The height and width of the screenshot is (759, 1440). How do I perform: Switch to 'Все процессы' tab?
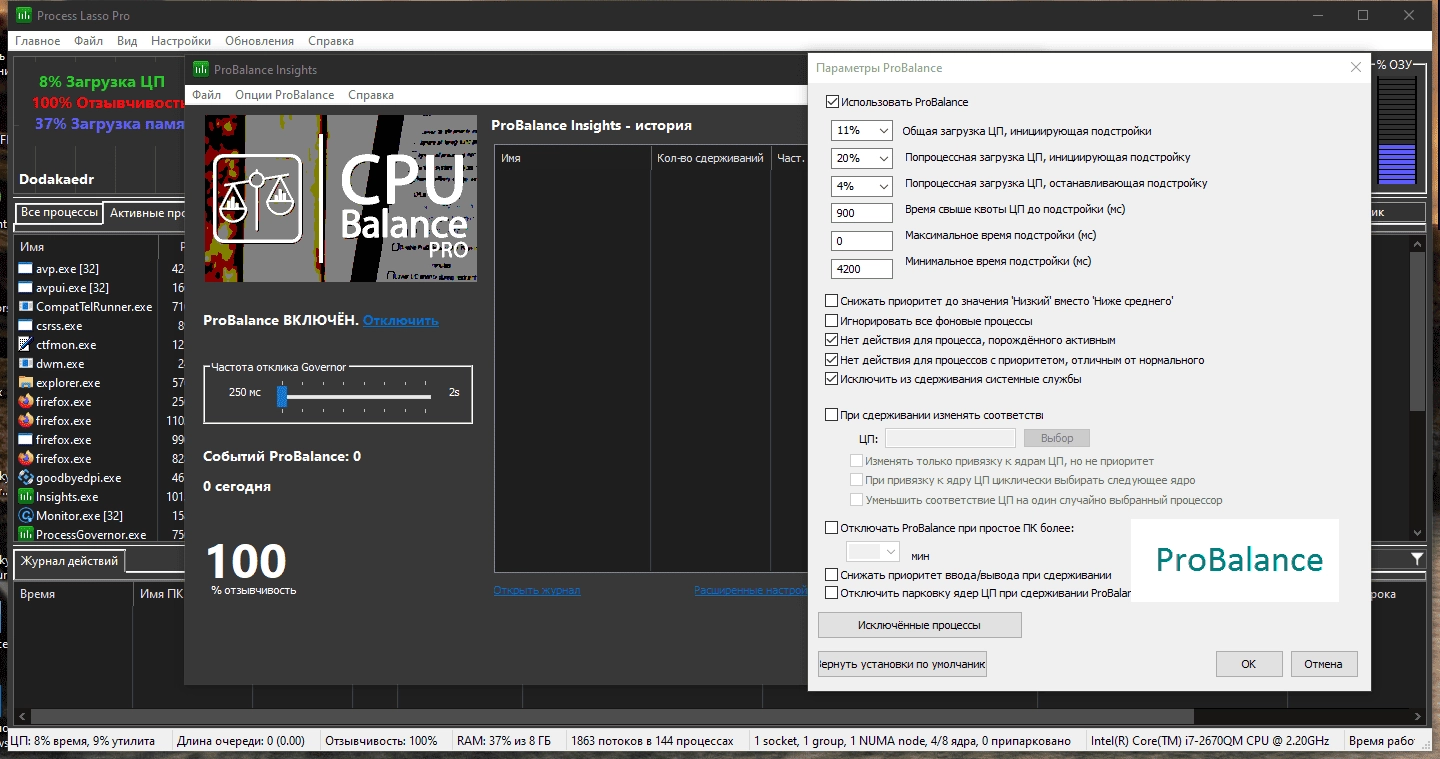(59, 213)
